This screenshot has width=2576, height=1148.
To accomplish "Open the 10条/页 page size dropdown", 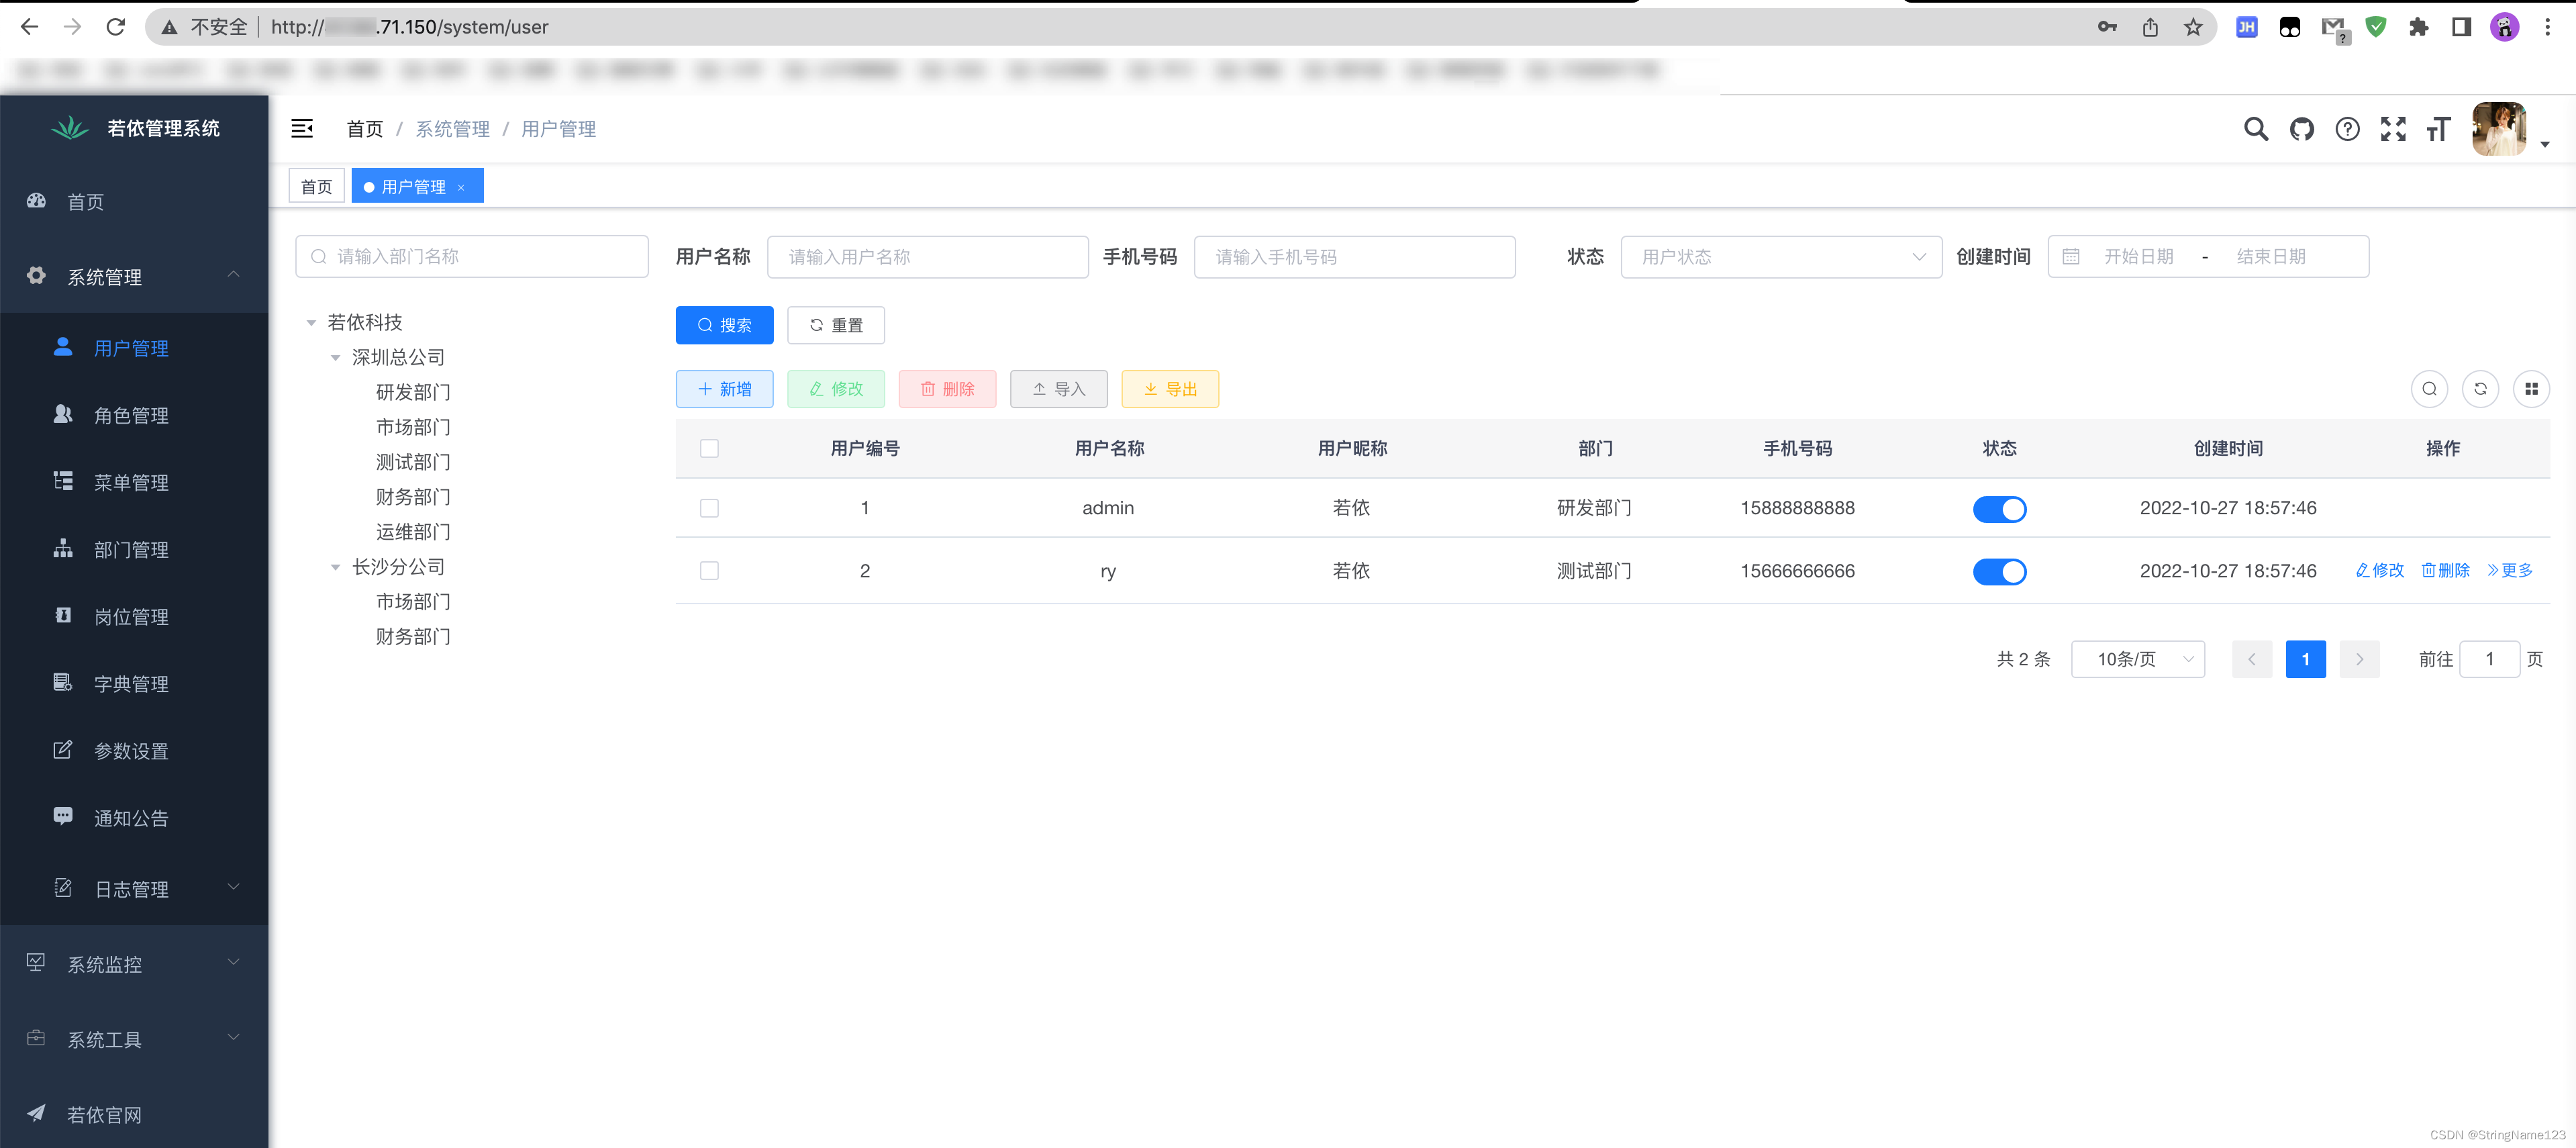I will click(x=2137, y=659).
